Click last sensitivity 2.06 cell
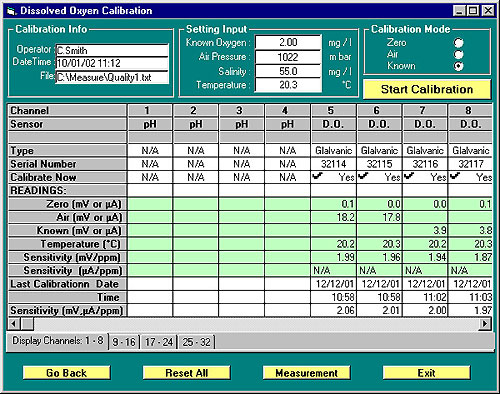This screenshot has height=394, width=500. [x=333, y=311]
